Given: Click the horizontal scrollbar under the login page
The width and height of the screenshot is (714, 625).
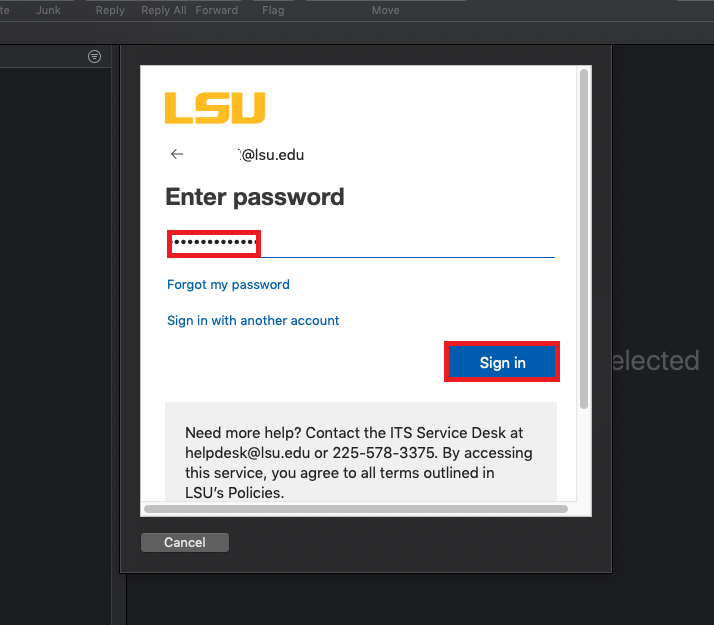Looking at the screenshot, I should click(356, 508).
